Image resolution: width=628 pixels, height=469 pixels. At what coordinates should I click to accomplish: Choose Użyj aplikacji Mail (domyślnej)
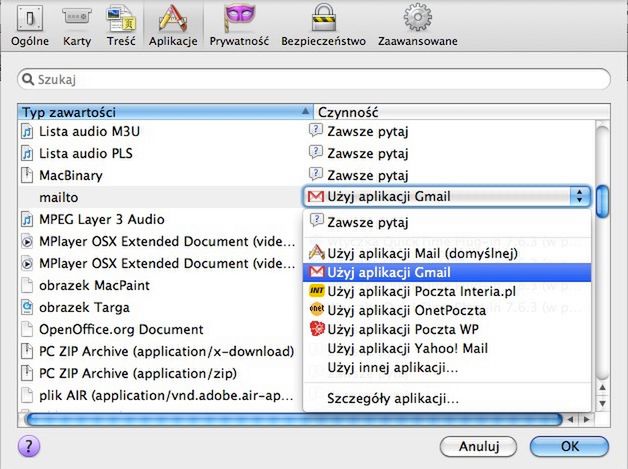point(447,253)
